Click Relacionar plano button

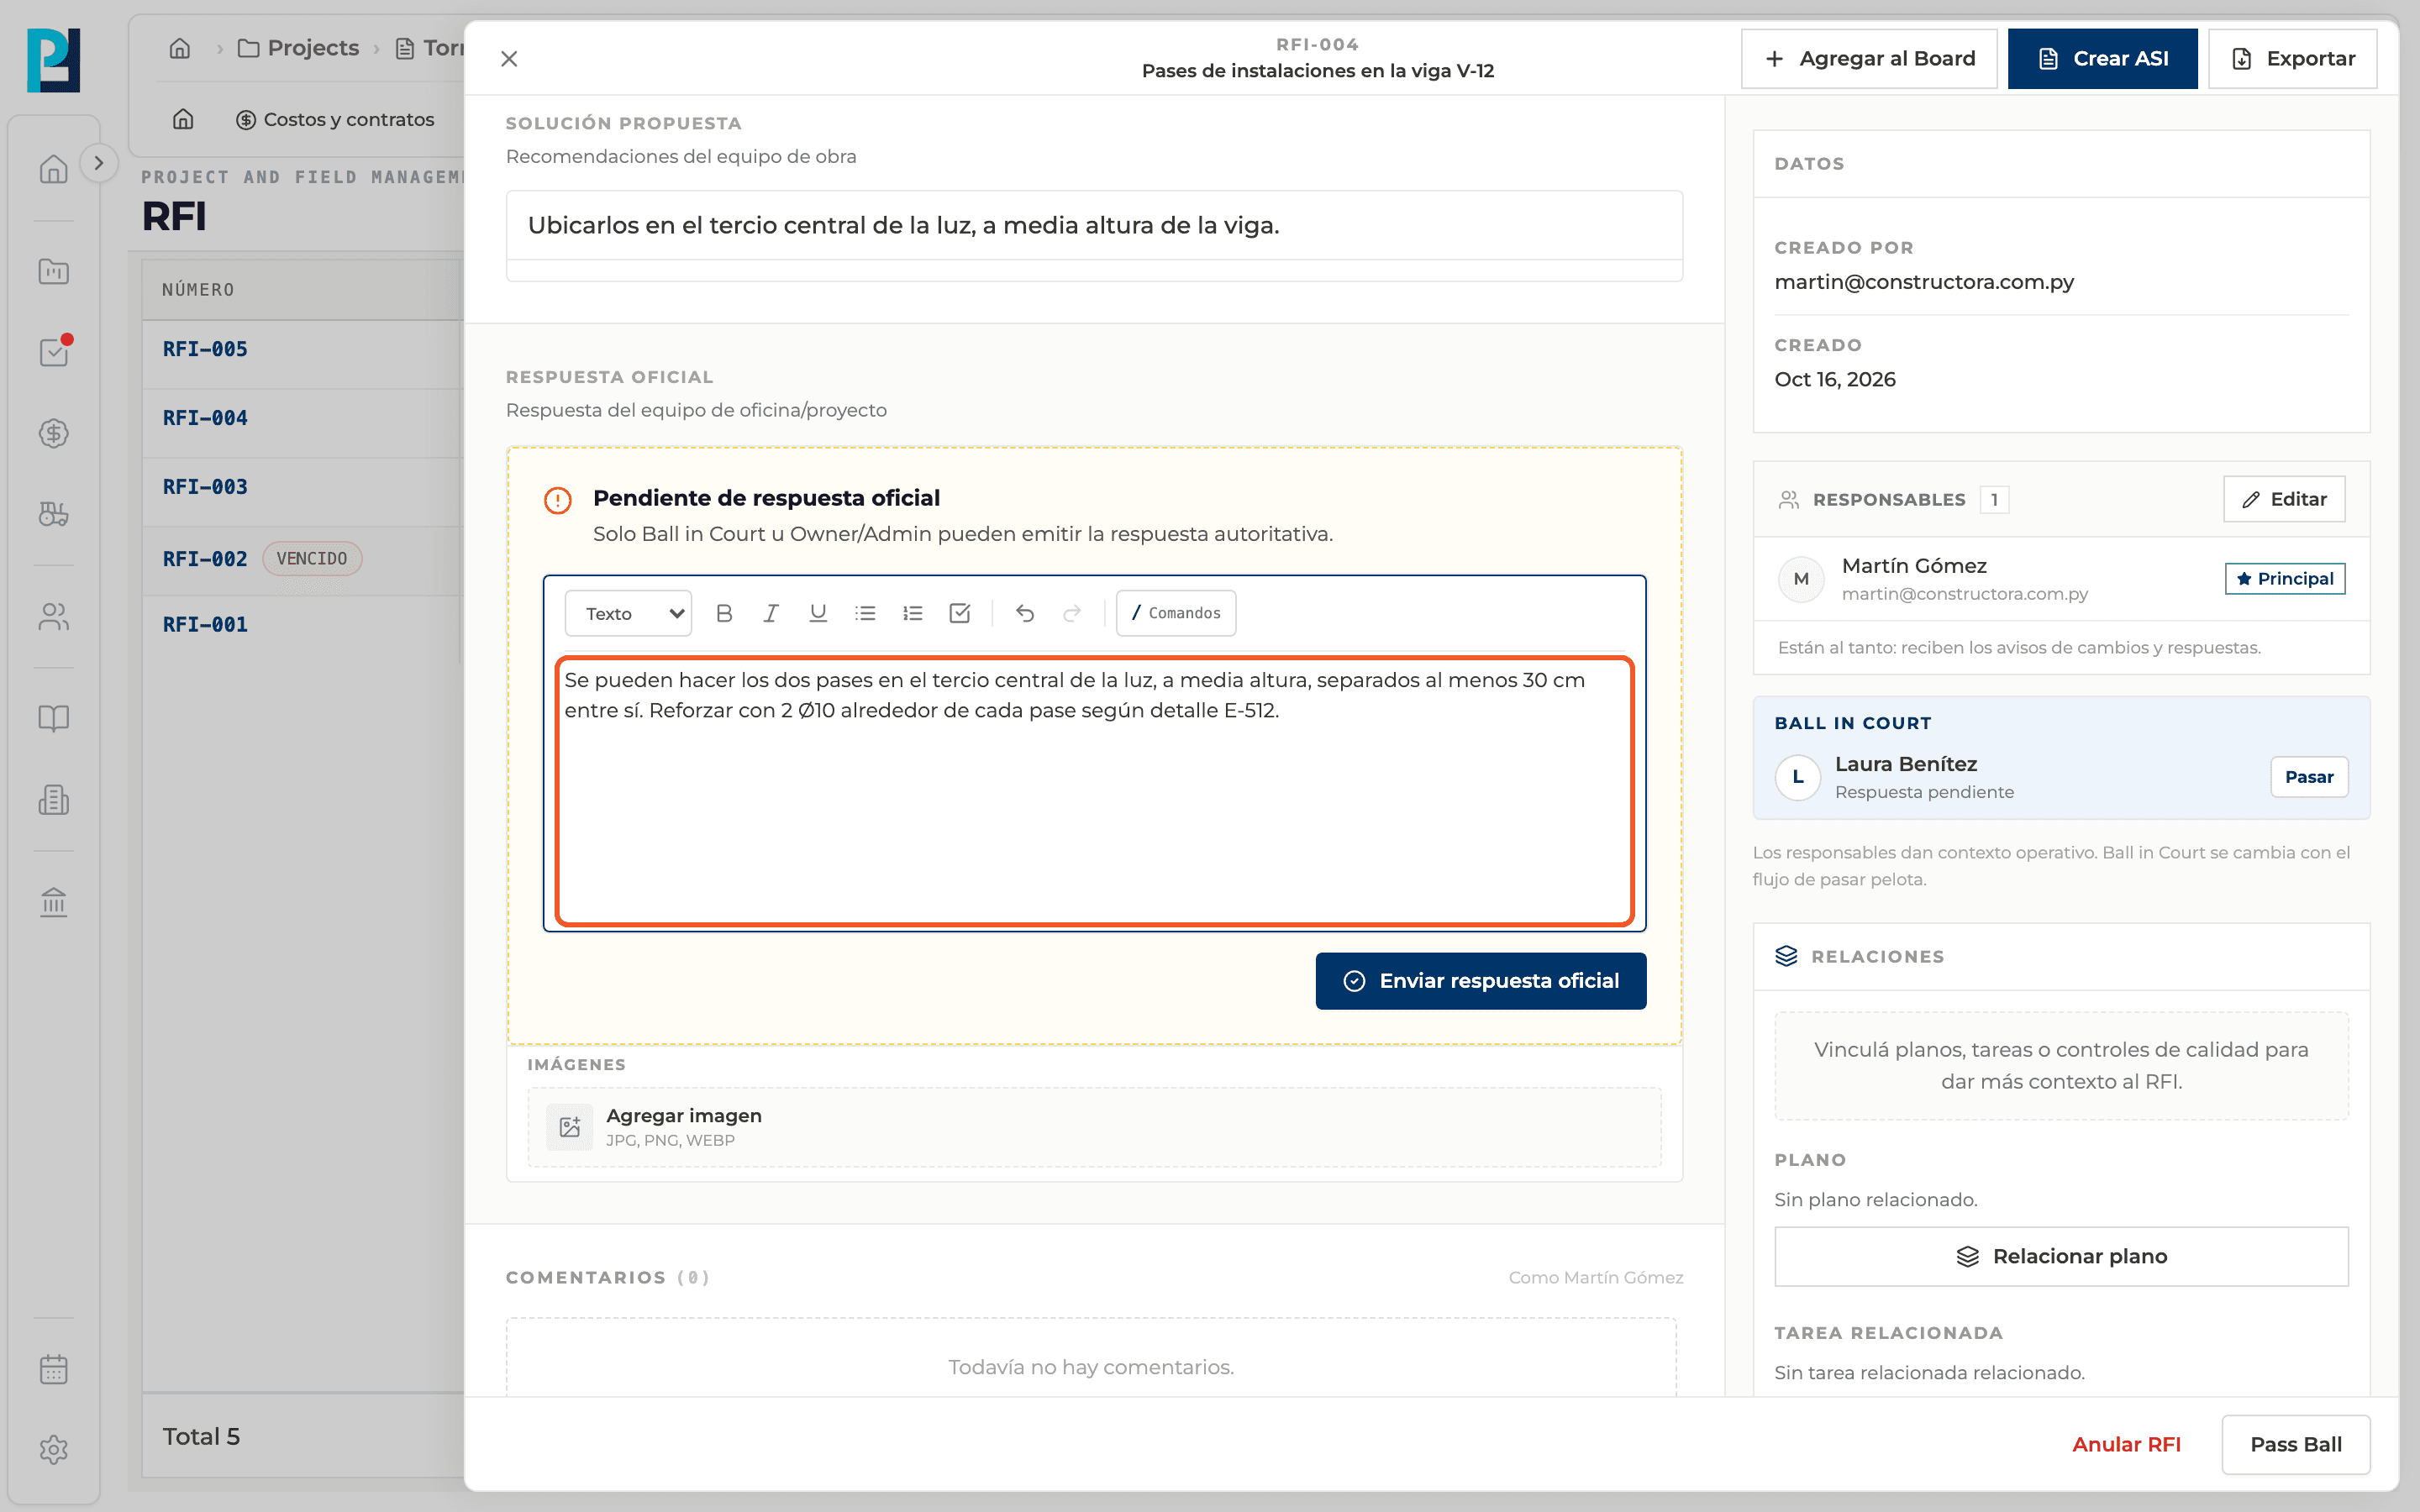(x=2061, y=1256)
